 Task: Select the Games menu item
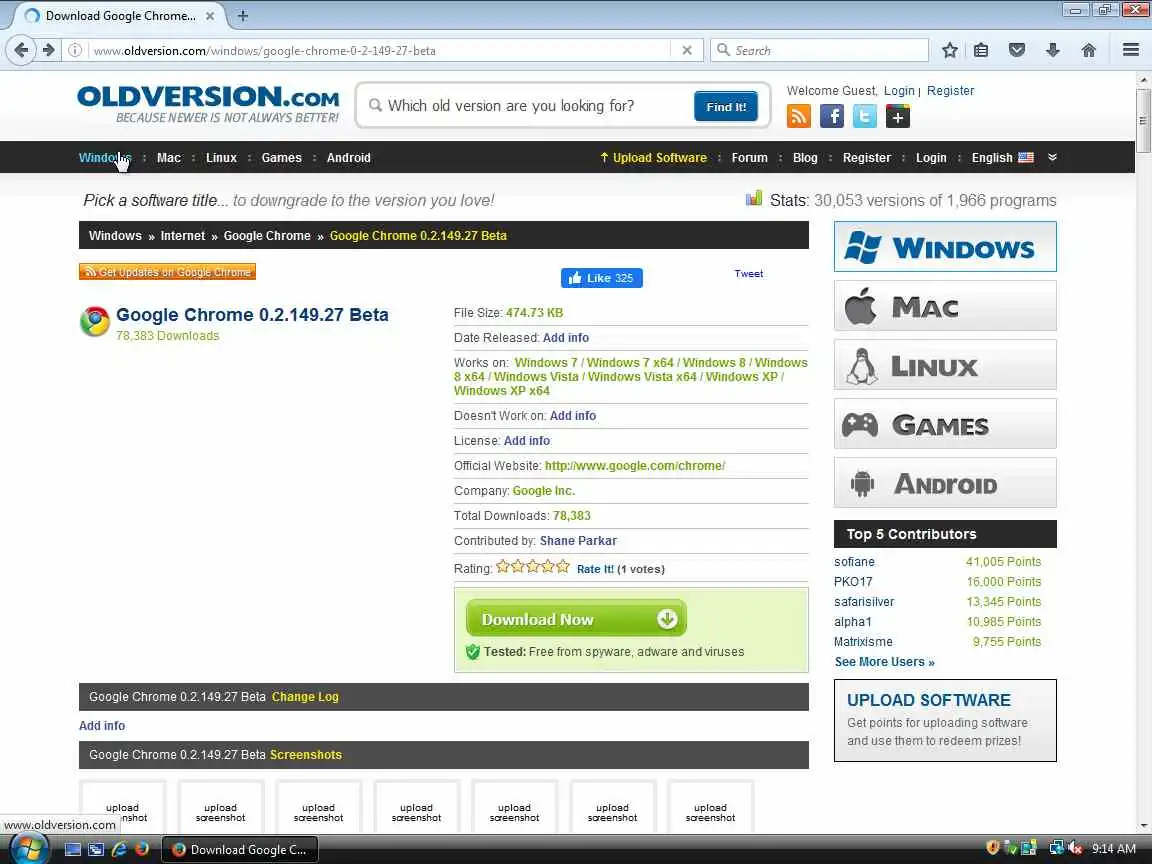point(281,157)
